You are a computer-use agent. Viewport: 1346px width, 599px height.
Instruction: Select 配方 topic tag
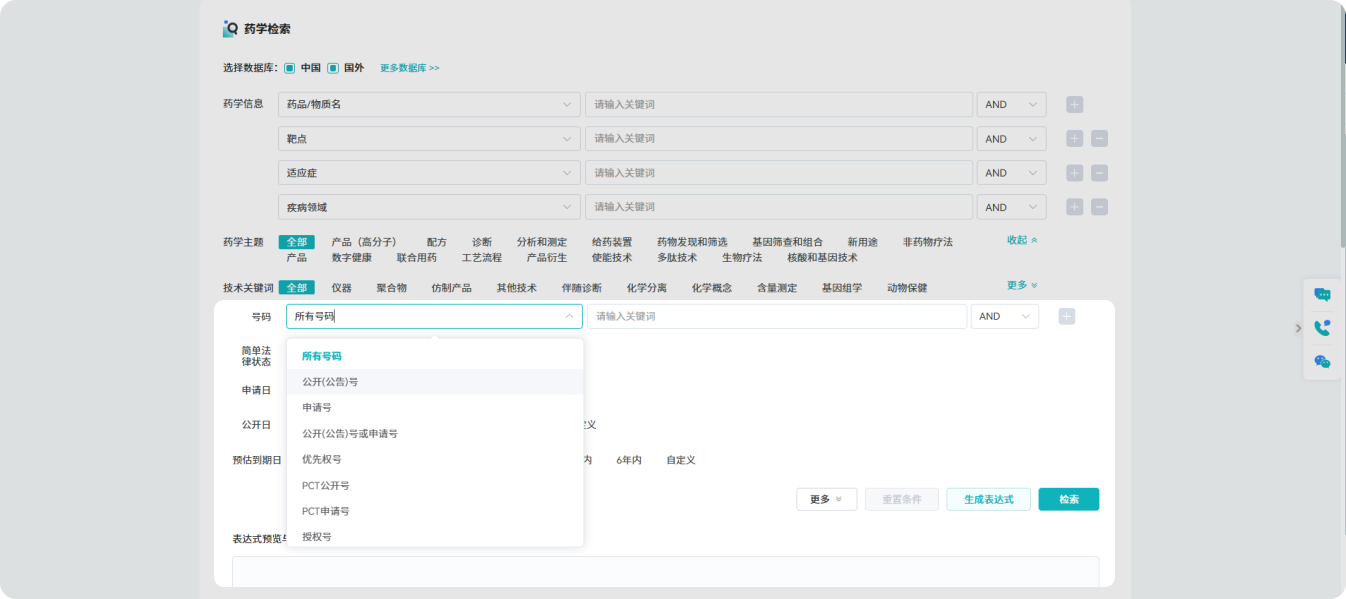tap(437, 242)
